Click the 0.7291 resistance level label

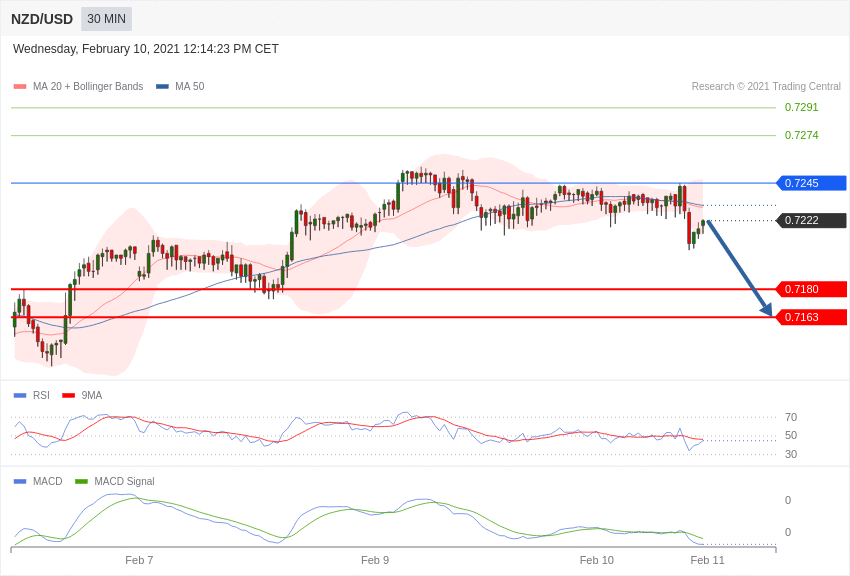click(801, 107)
